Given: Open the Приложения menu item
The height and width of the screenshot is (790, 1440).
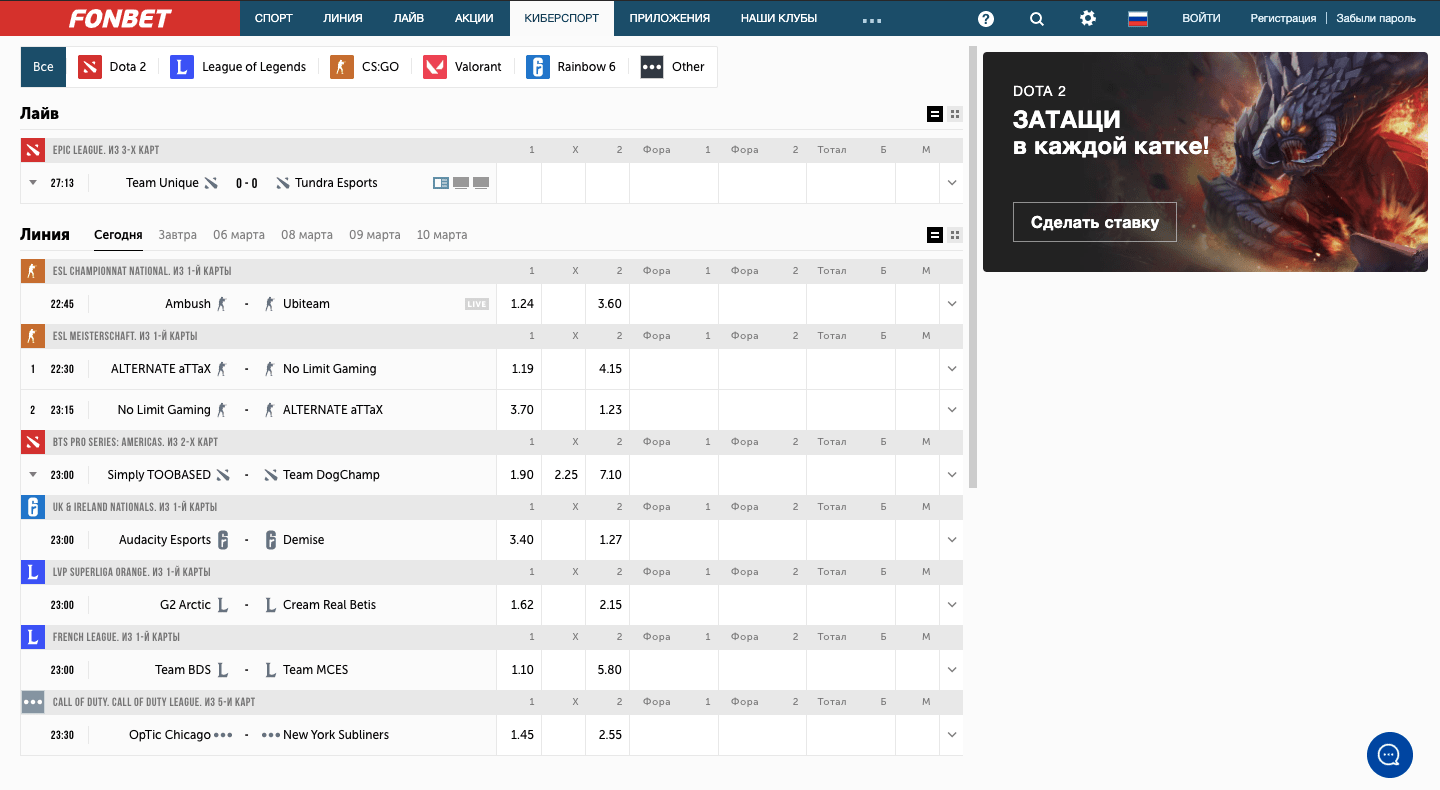Looking at the screenshot, I should point(670,18).
